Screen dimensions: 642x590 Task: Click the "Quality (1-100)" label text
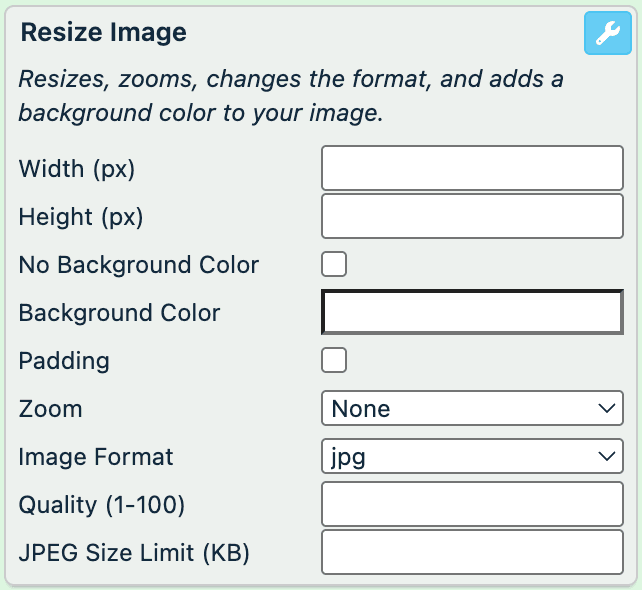(x=102, y=505)
